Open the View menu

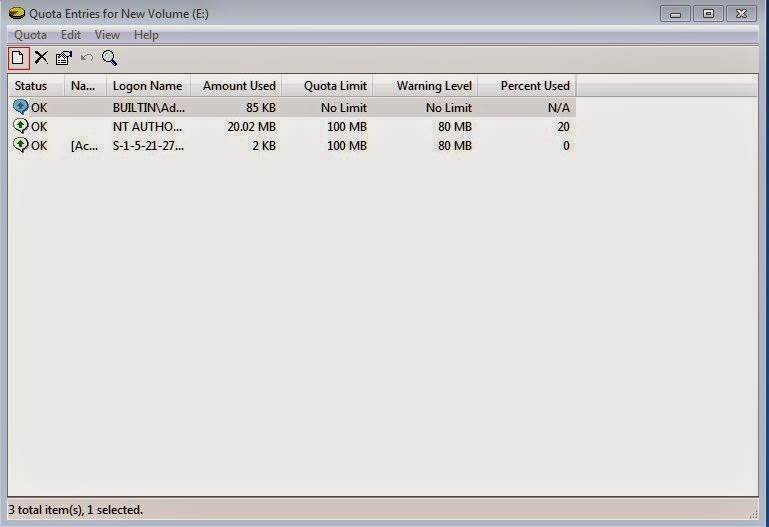point(107,35)
